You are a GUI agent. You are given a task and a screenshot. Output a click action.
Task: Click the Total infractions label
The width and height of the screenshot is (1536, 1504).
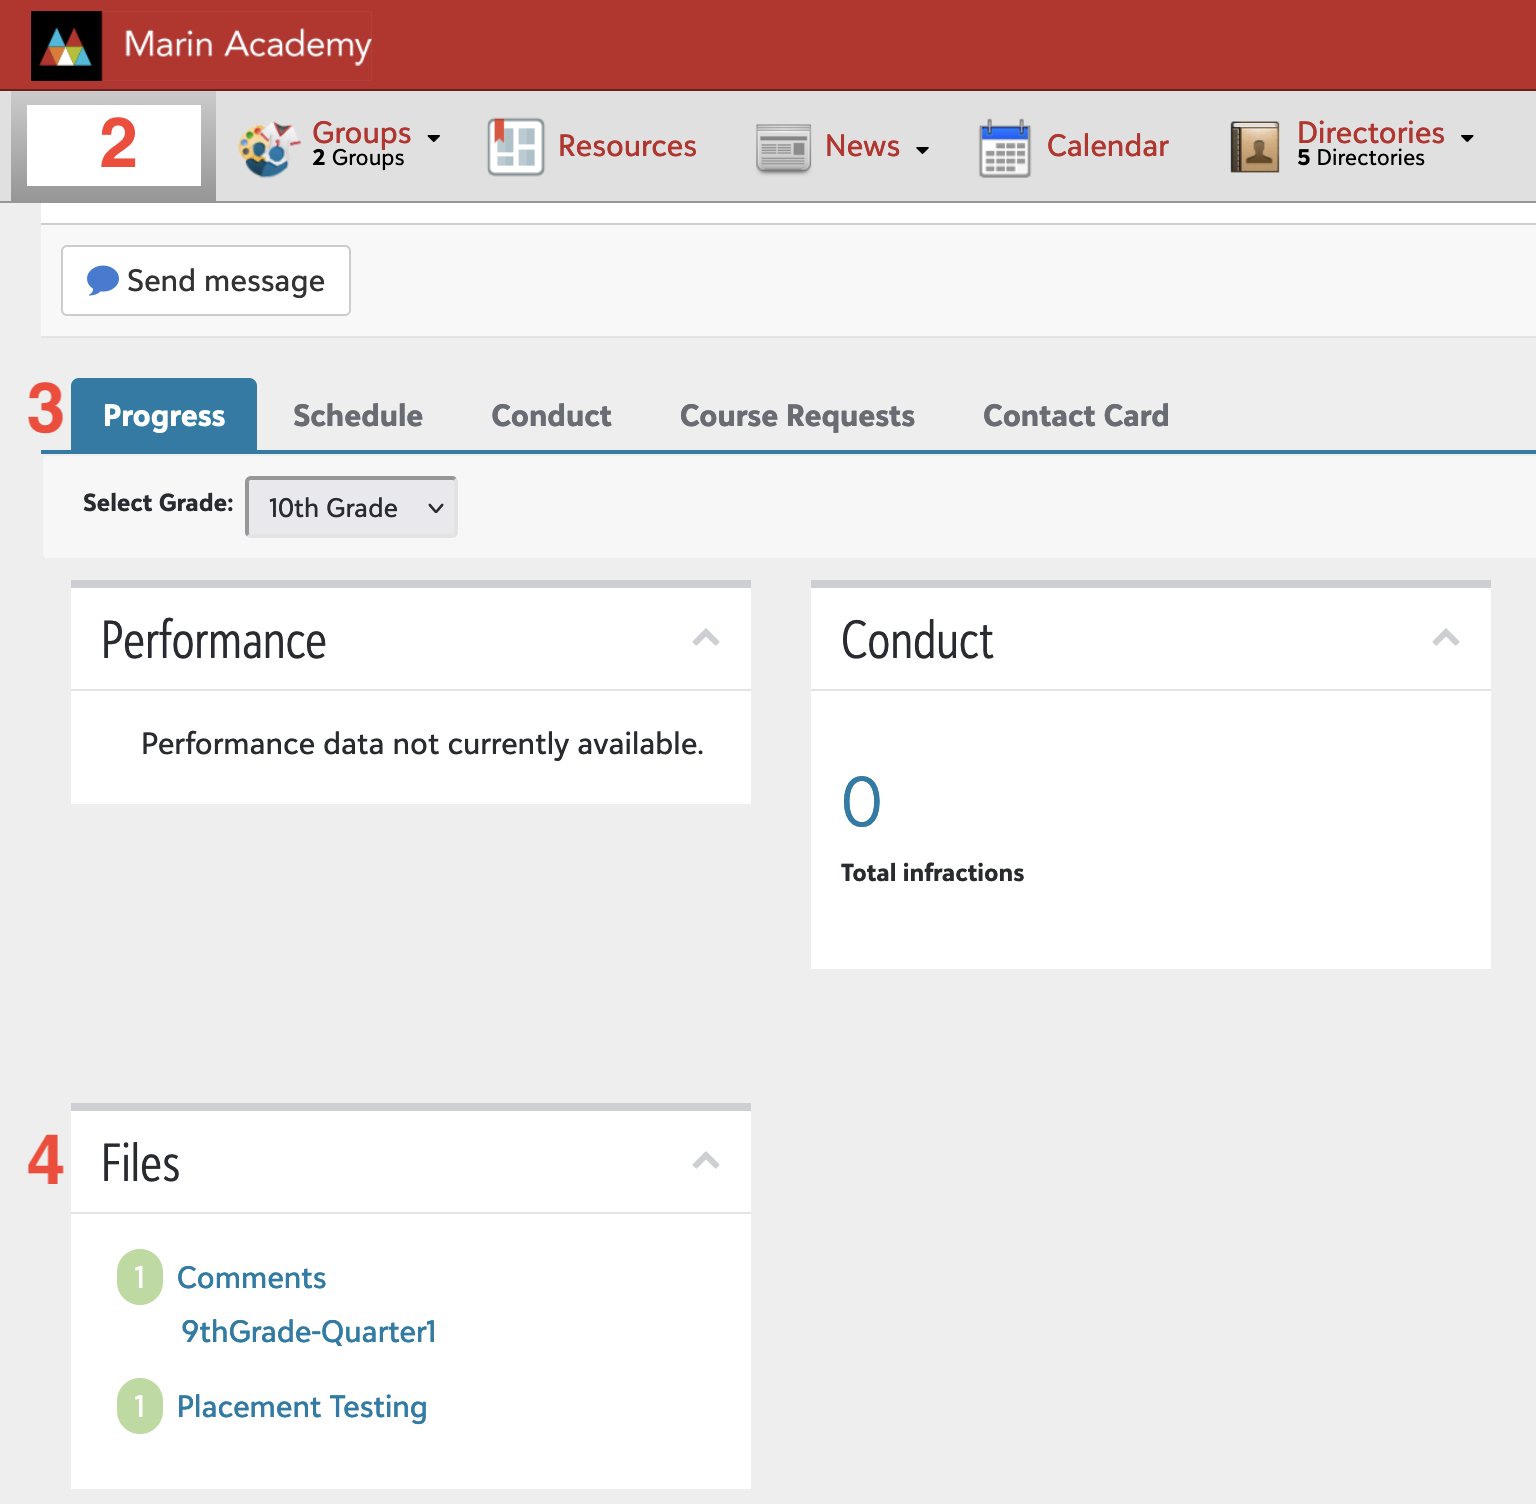932,873
